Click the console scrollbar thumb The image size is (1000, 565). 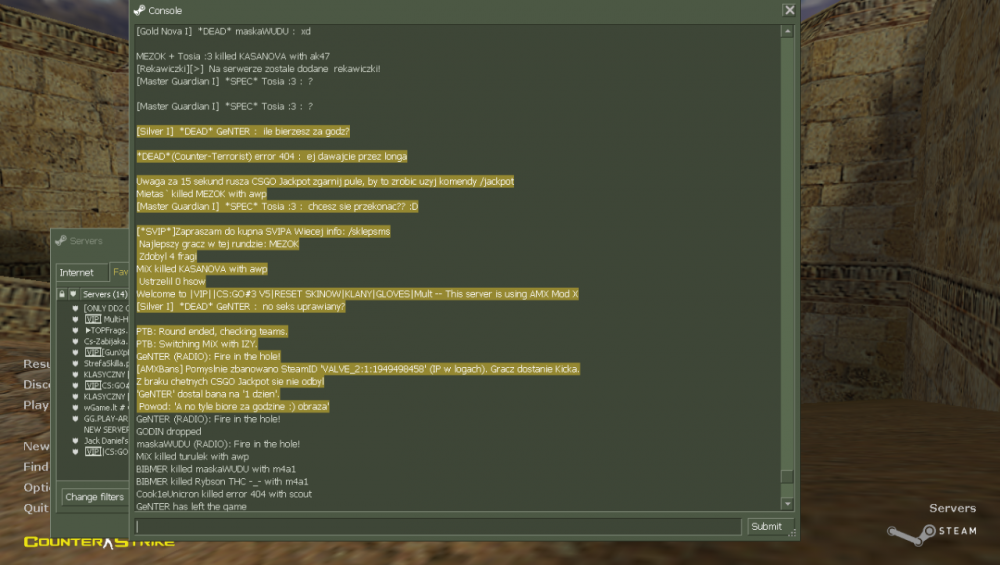787,477
